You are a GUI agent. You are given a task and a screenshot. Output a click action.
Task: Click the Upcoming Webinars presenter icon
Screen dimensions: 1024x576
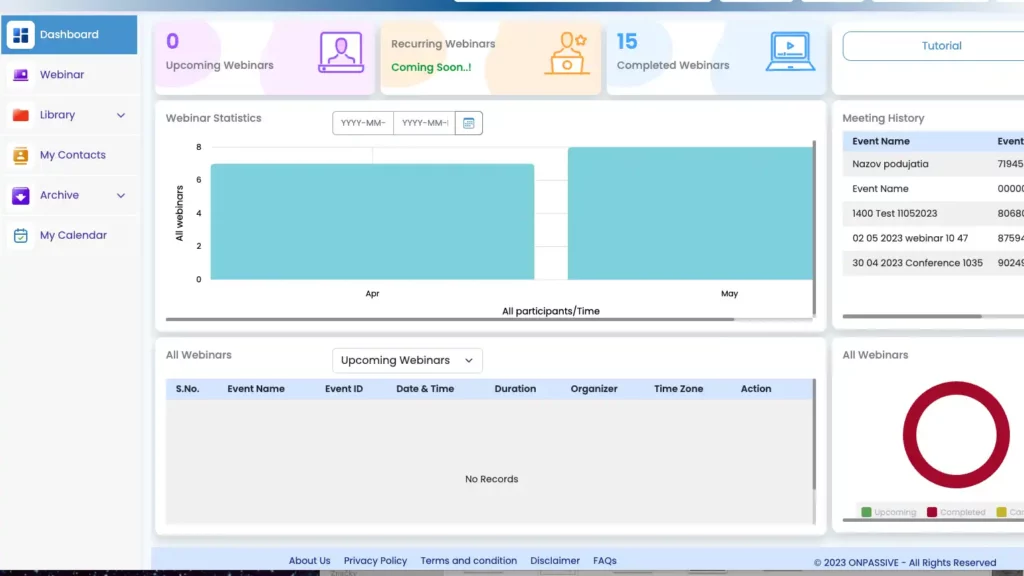coord(340,52)
